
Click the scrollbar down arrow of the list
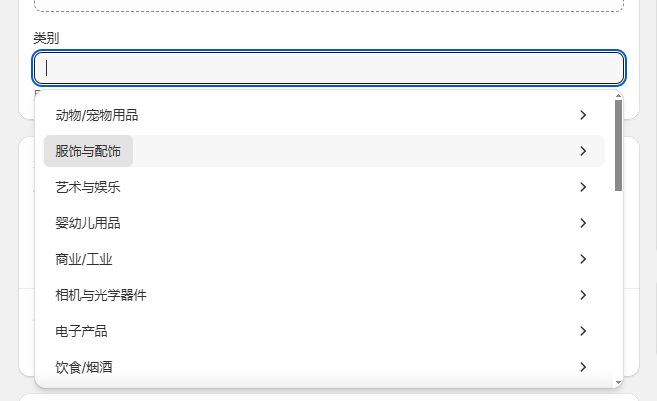coord(618,382)
